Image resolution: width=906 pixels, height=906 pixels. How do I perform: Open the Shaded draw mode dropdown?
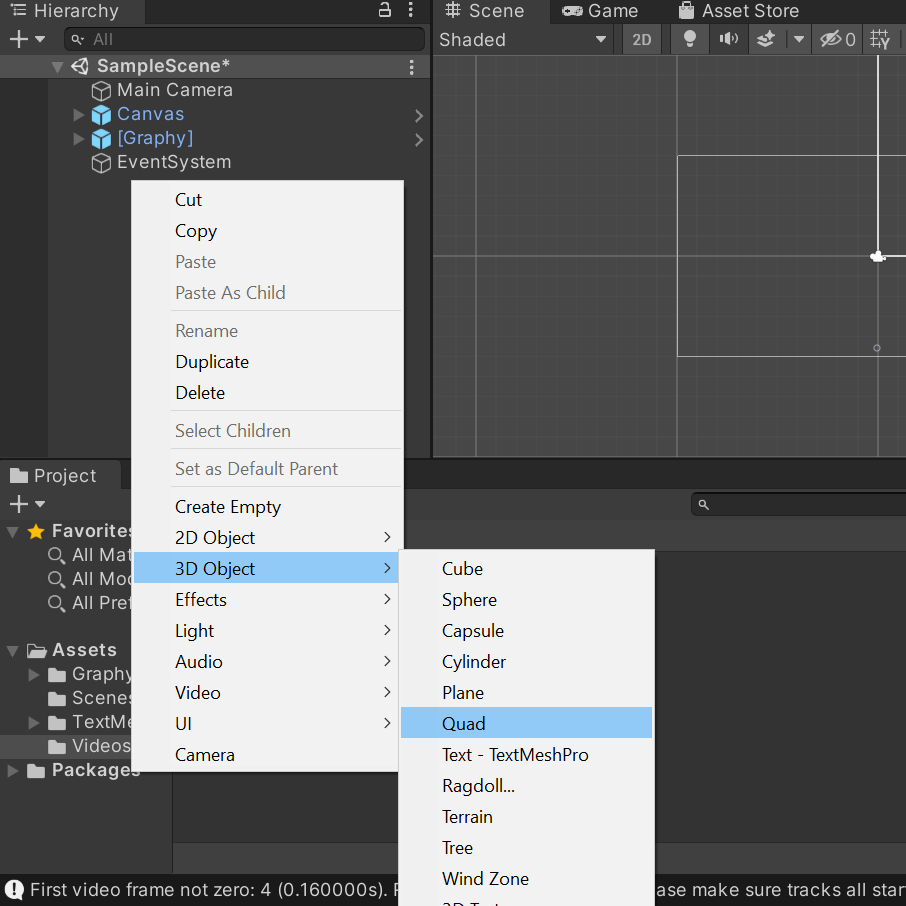pos(523,40)
